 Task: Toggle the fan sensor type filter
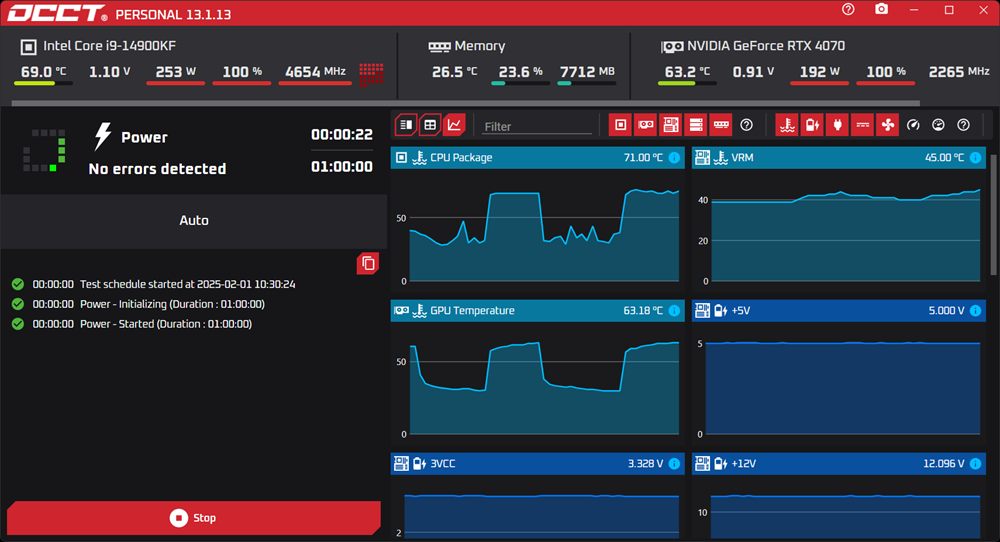coord(888,125)
